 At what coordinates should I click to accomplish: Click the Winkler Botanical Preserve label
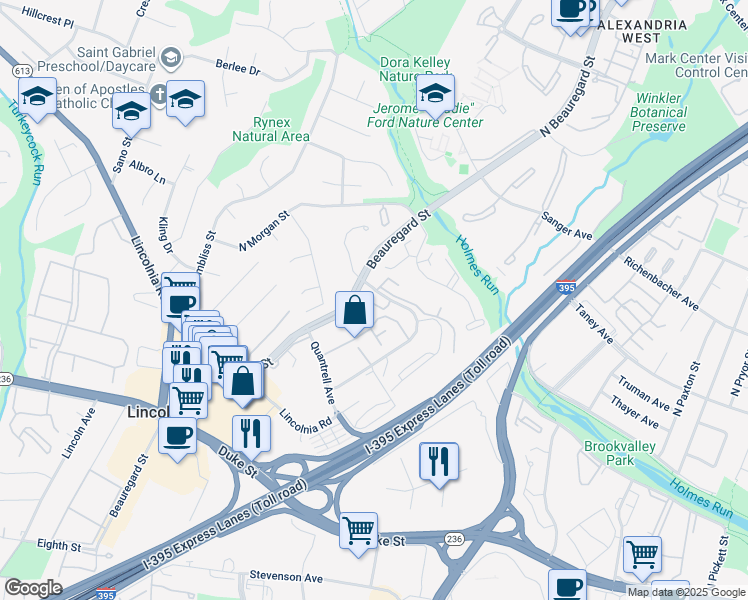[x=658, y=112]
